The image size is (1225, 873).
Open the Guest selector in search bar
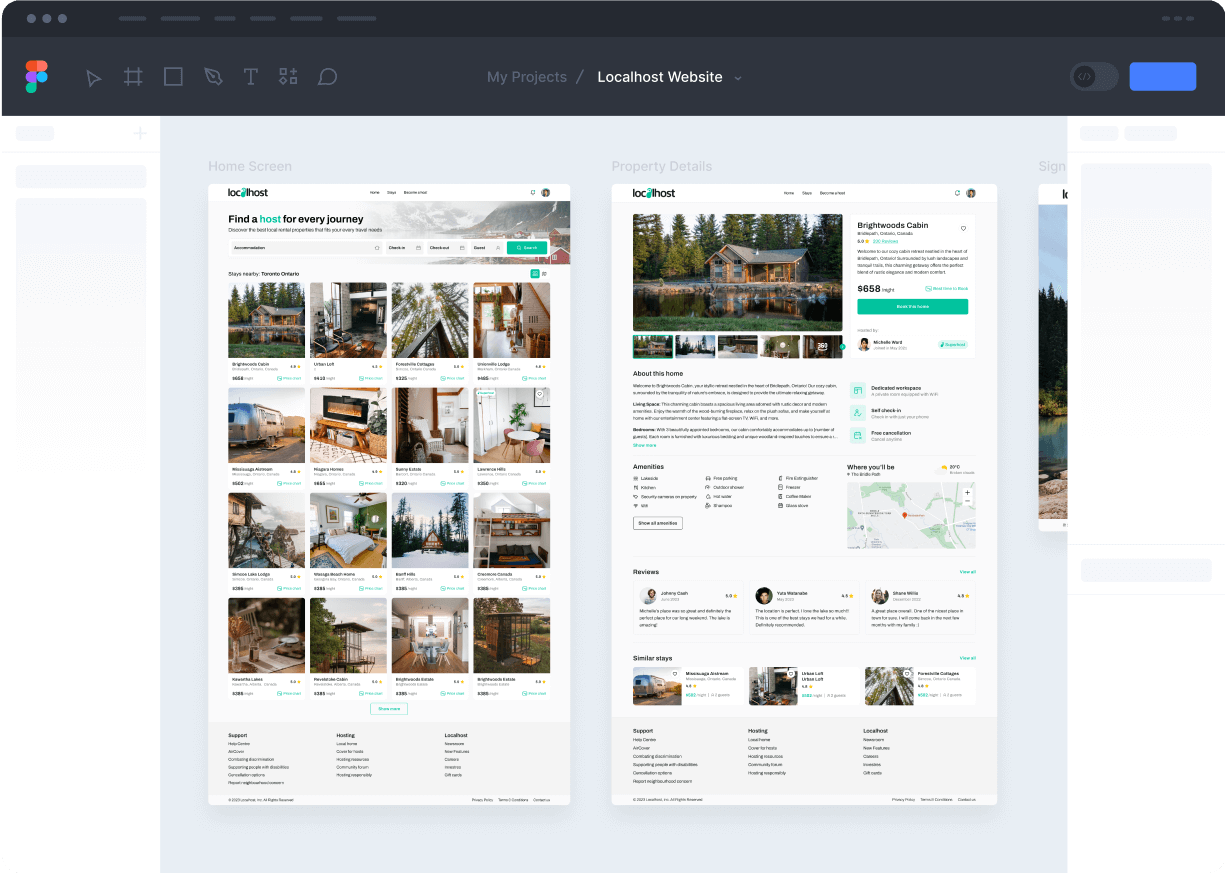[x=485, y=247]
